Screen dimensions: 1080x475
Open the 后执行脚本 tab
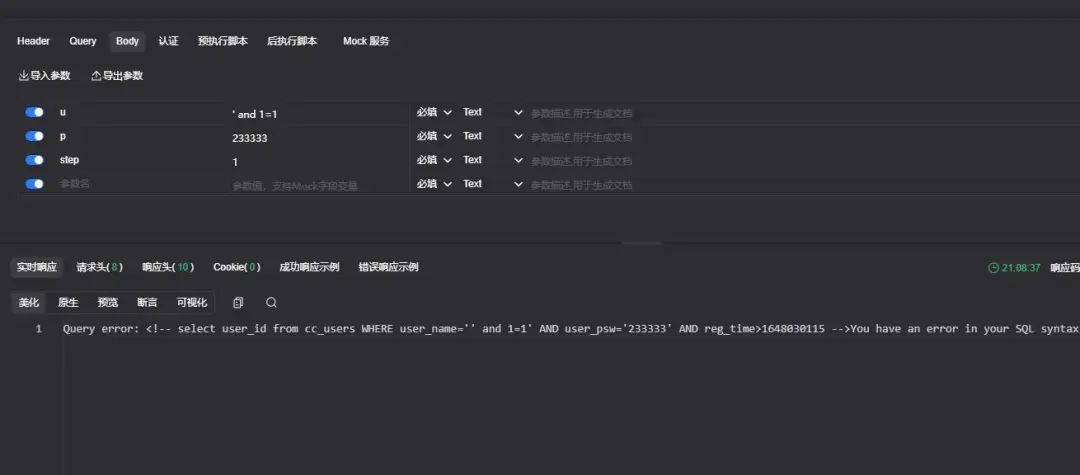tap(292, 41)
